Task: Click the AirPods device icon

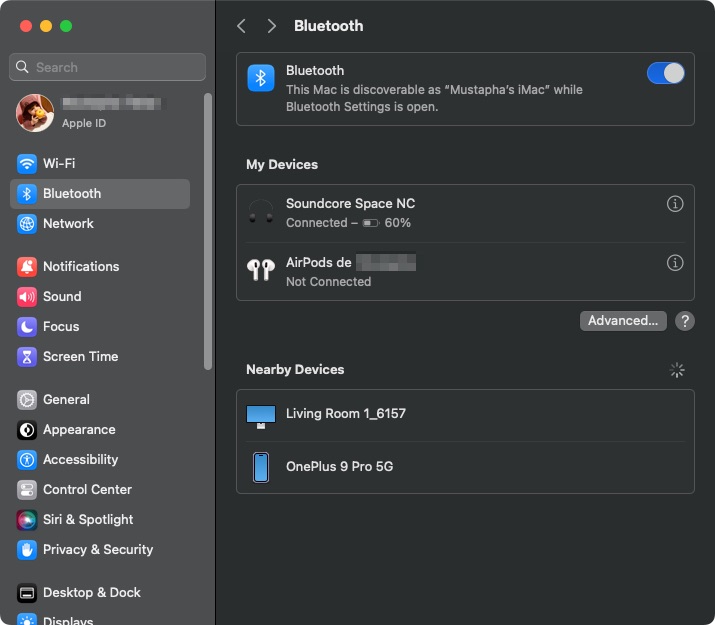Action: (x=261, y=270)
